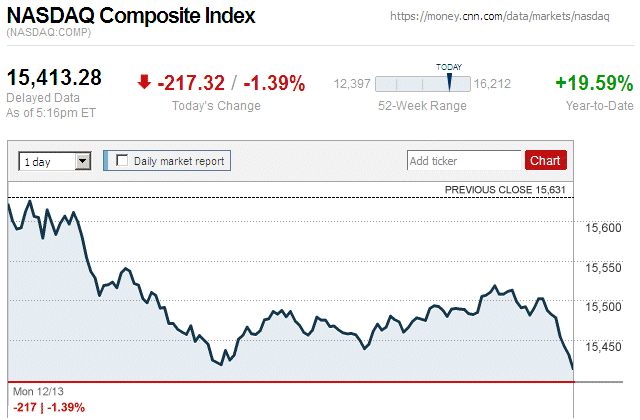Click the TODAY marker on range bar

click(449, 82)
